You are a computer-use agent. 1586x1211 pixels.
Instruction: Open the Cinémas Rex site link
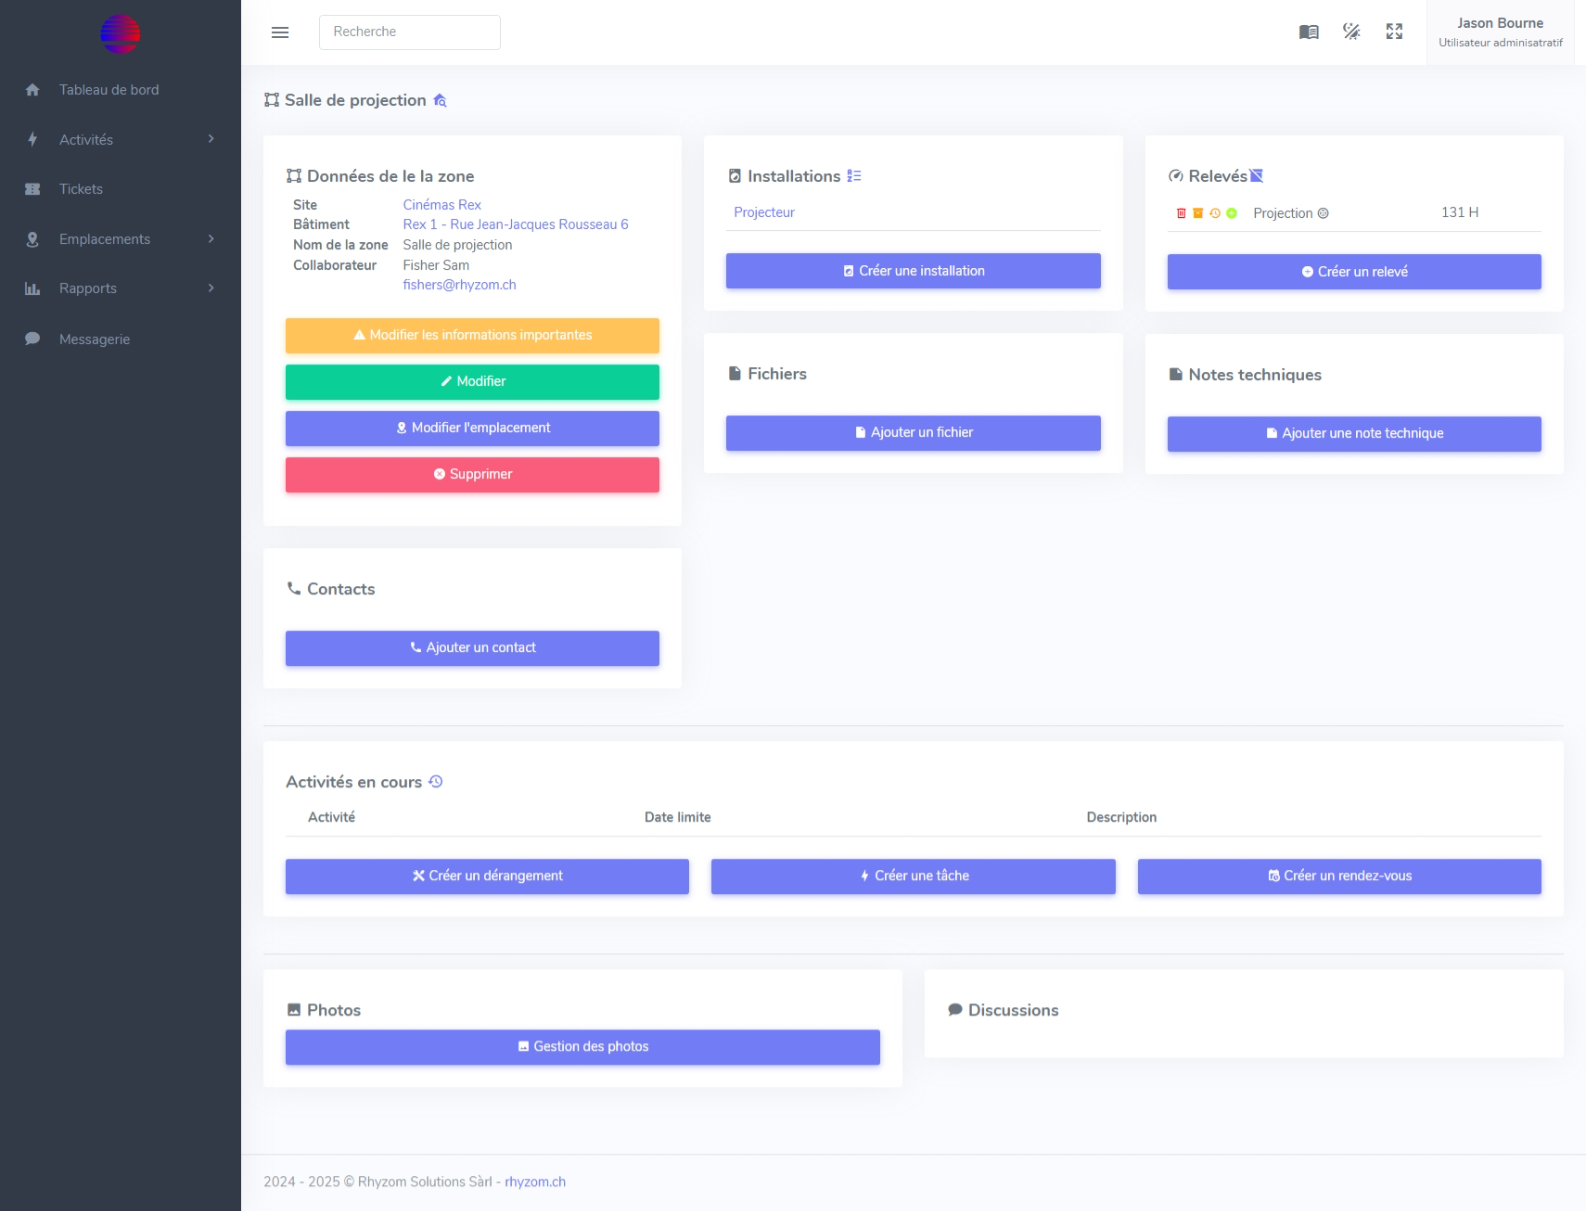tap(442, 205)
